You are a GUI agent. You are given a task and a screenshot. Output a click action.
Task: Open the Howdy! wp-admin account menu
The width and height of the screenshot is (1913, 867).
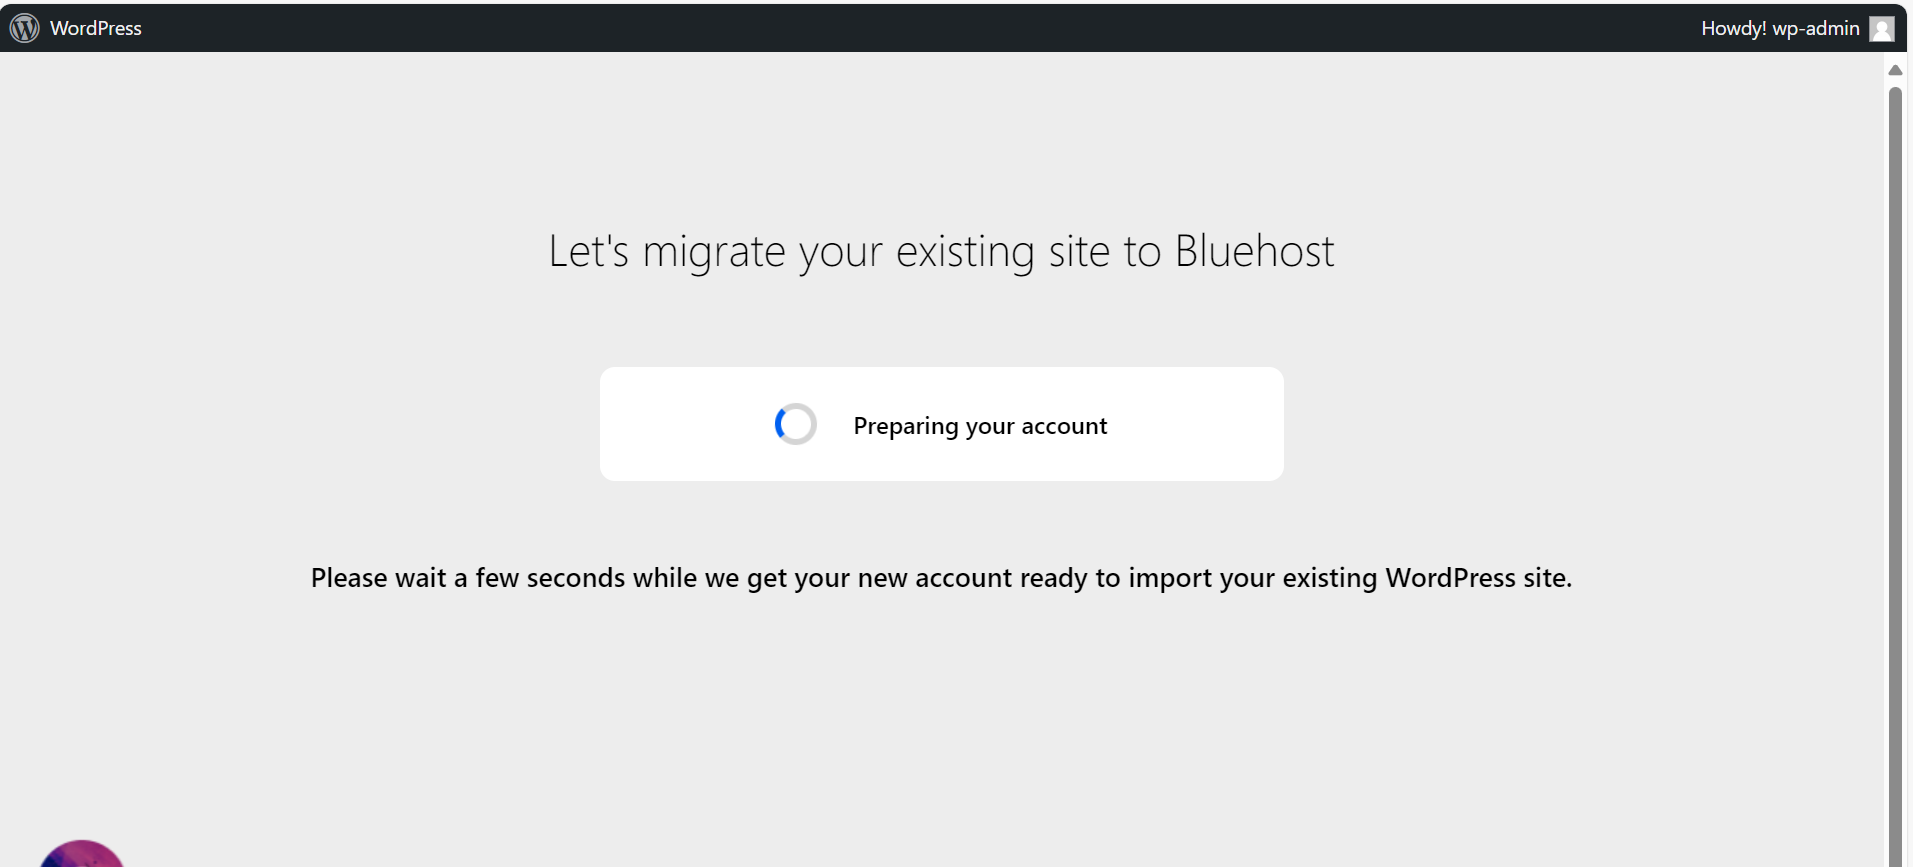[x=1778, y=28]
